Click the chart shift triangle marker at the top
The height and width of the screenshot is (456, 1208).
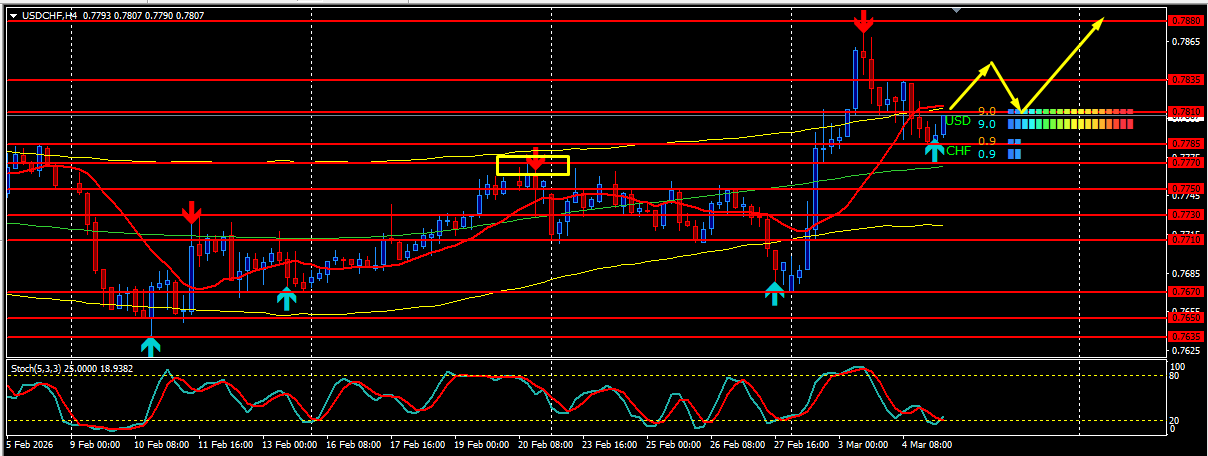tap(957, 9)
